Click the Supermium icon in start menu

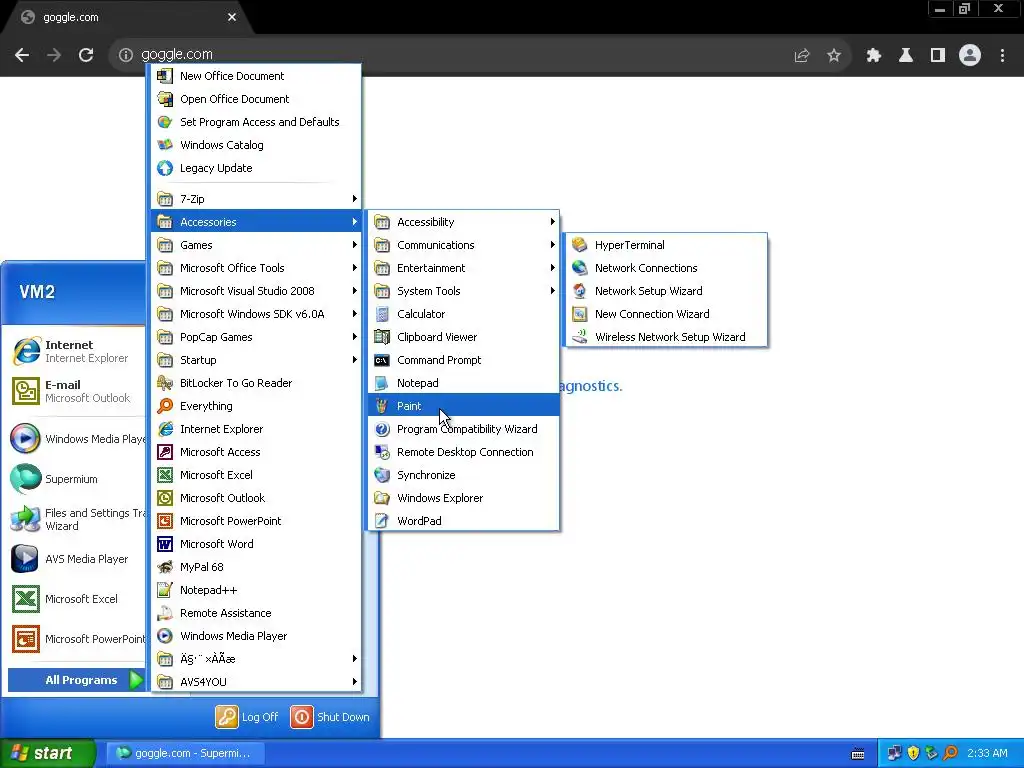pyautogui.click(x=26, y=479)
